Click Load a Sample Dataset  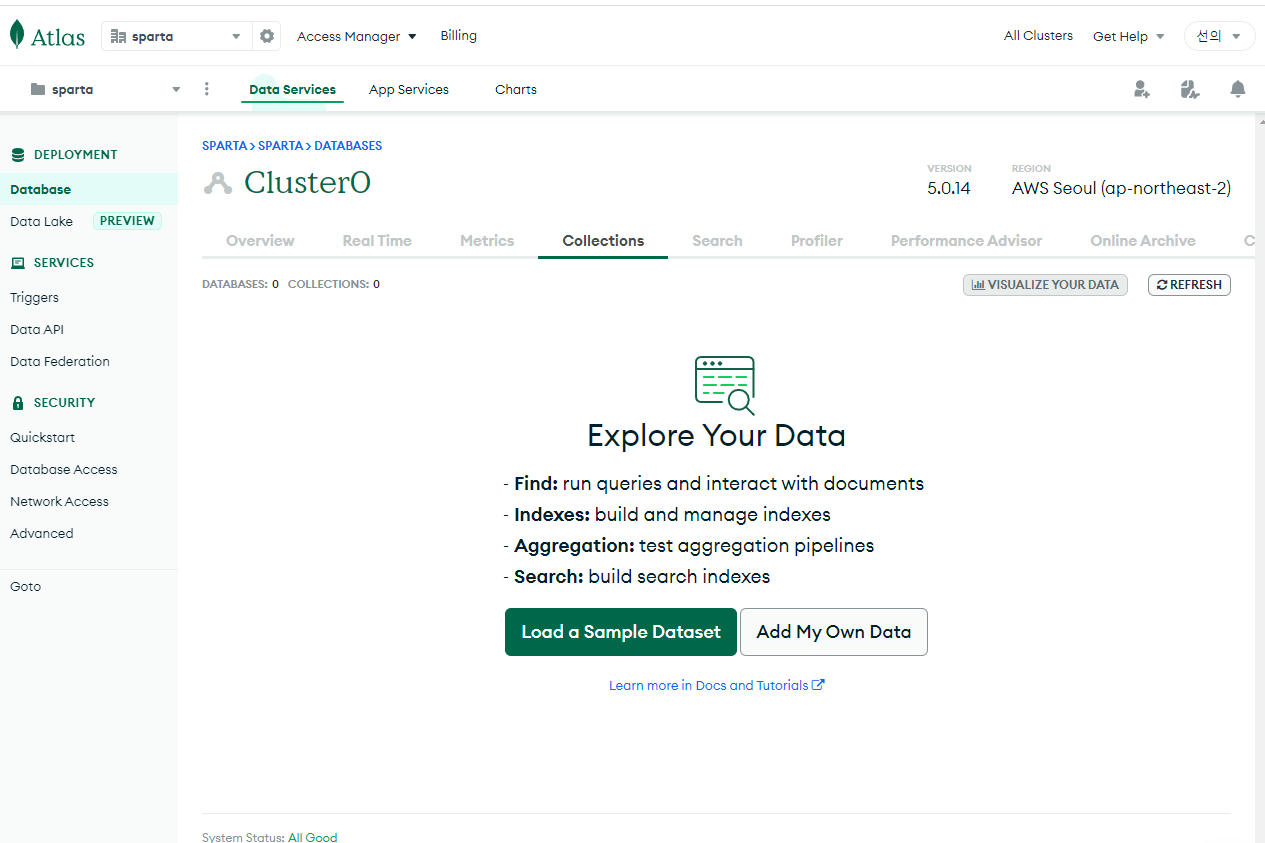(x=621, y=632)
